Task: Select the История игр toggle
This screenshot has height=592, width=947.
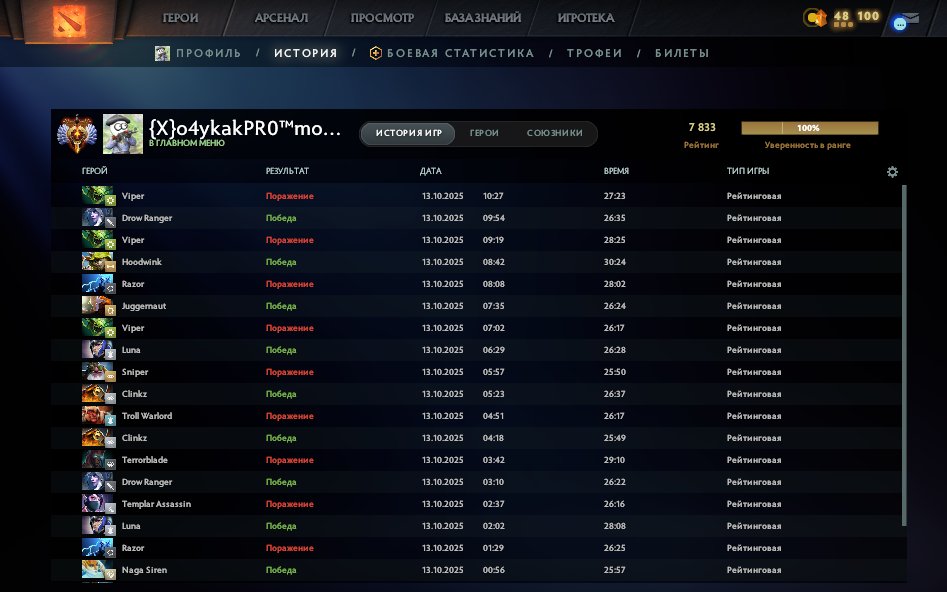Action: point(408,134)
